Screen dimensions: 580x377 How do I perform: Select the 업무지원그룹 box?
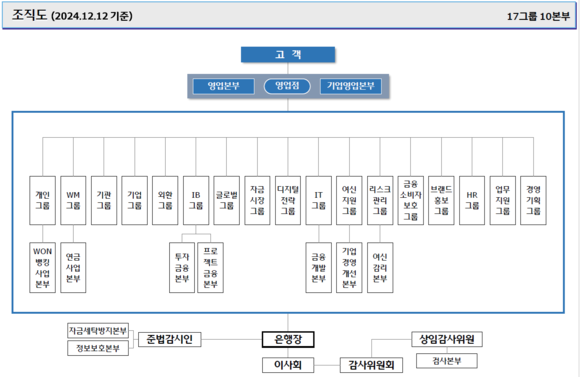(503, 201)
